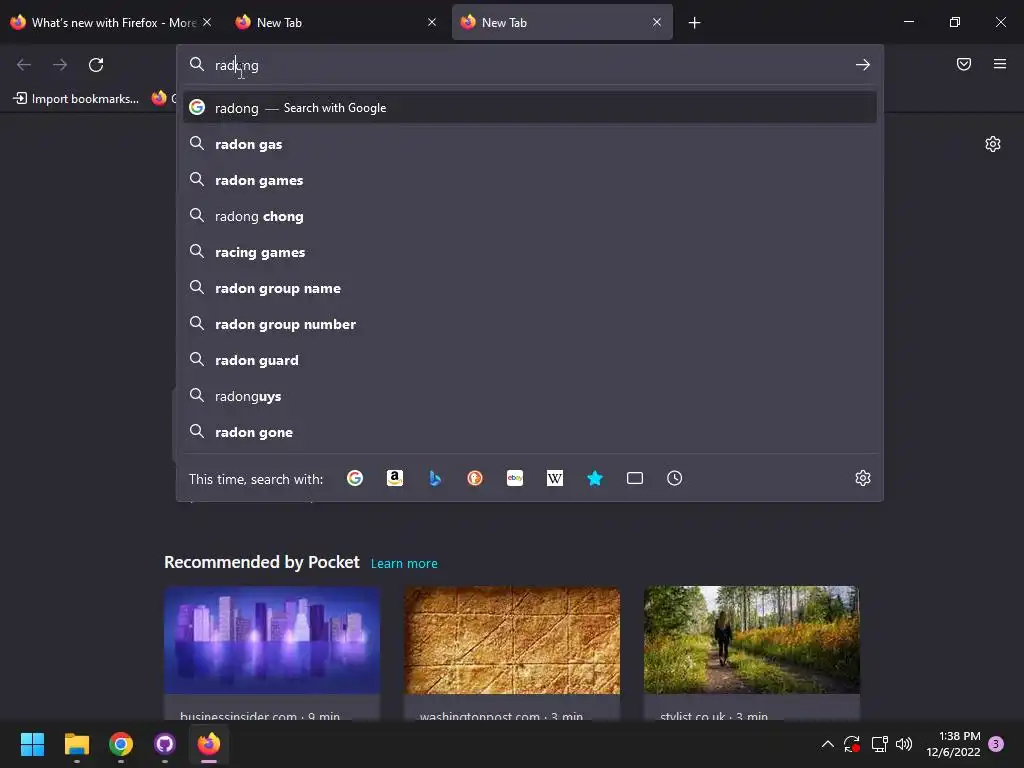Search this time with eBay icon

click(x=515, y=478)
